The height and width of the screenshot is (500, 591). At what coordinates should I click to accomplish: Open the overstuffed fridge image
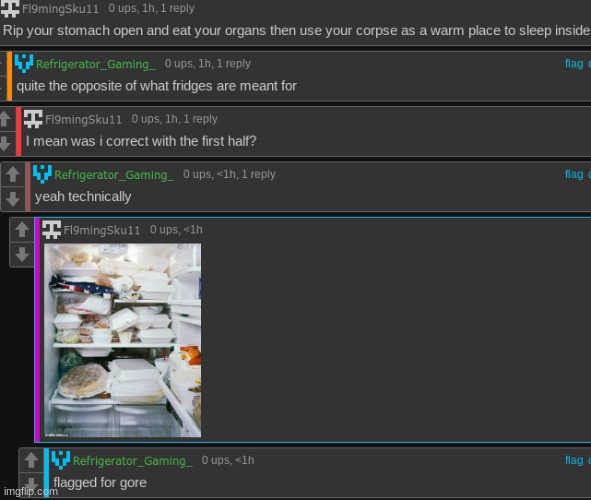coord(122,340)
